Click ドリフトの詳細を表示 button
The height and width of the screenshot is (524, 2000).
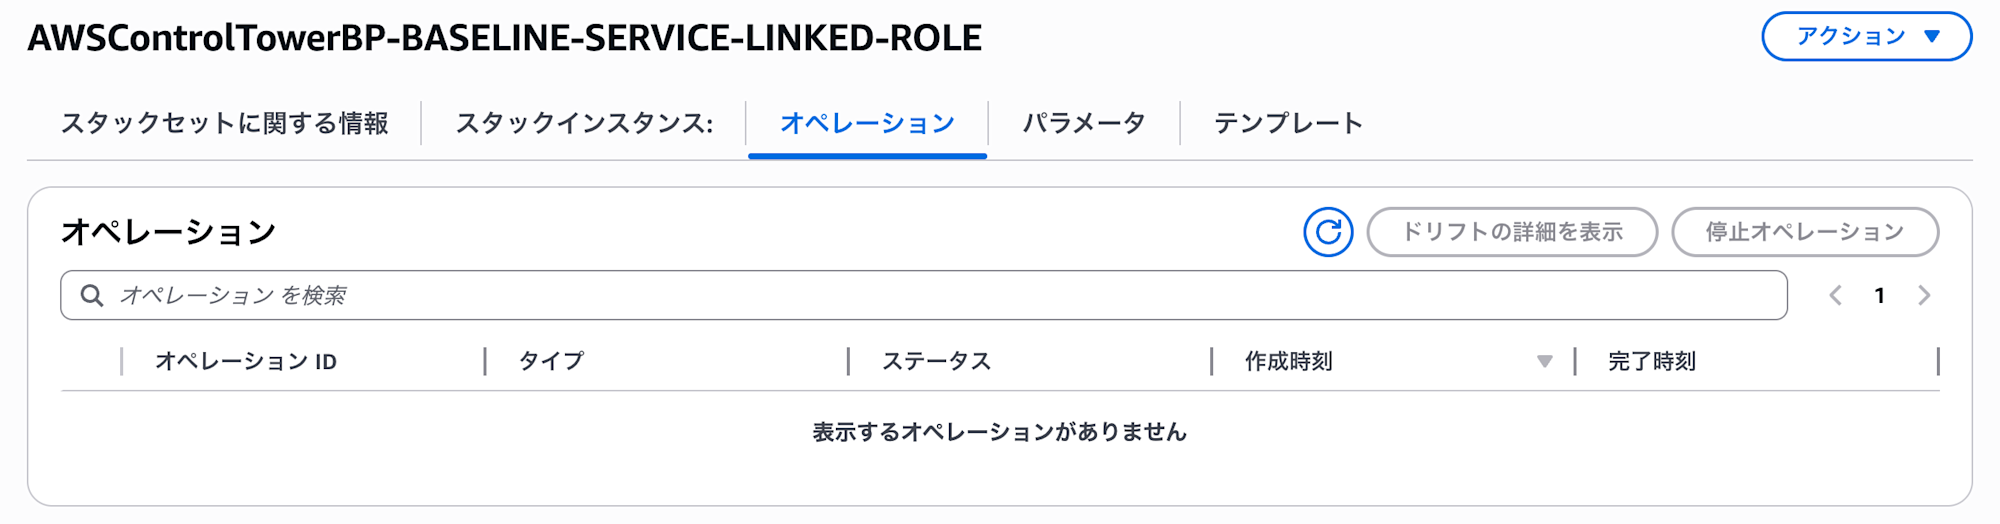pyautogui.click(x=1512, y=232)
